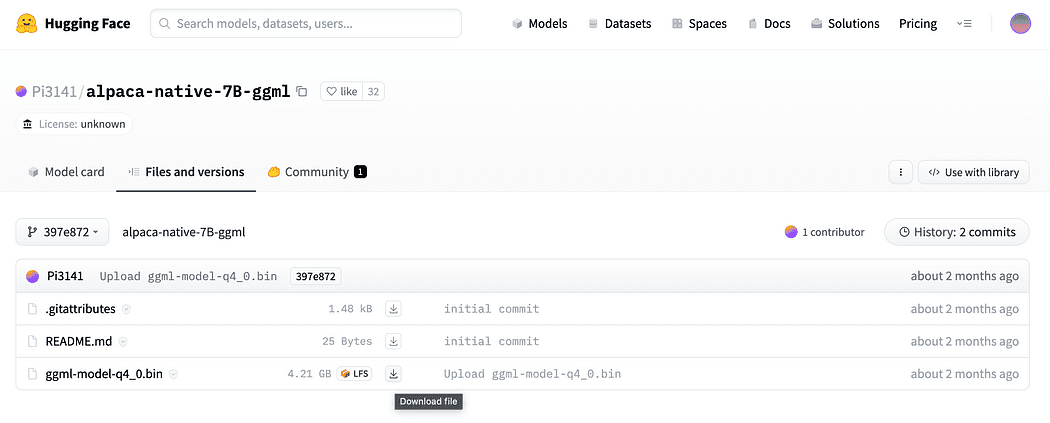
Task: Switch to the Model card tab
Action: [x=66, y=172]
